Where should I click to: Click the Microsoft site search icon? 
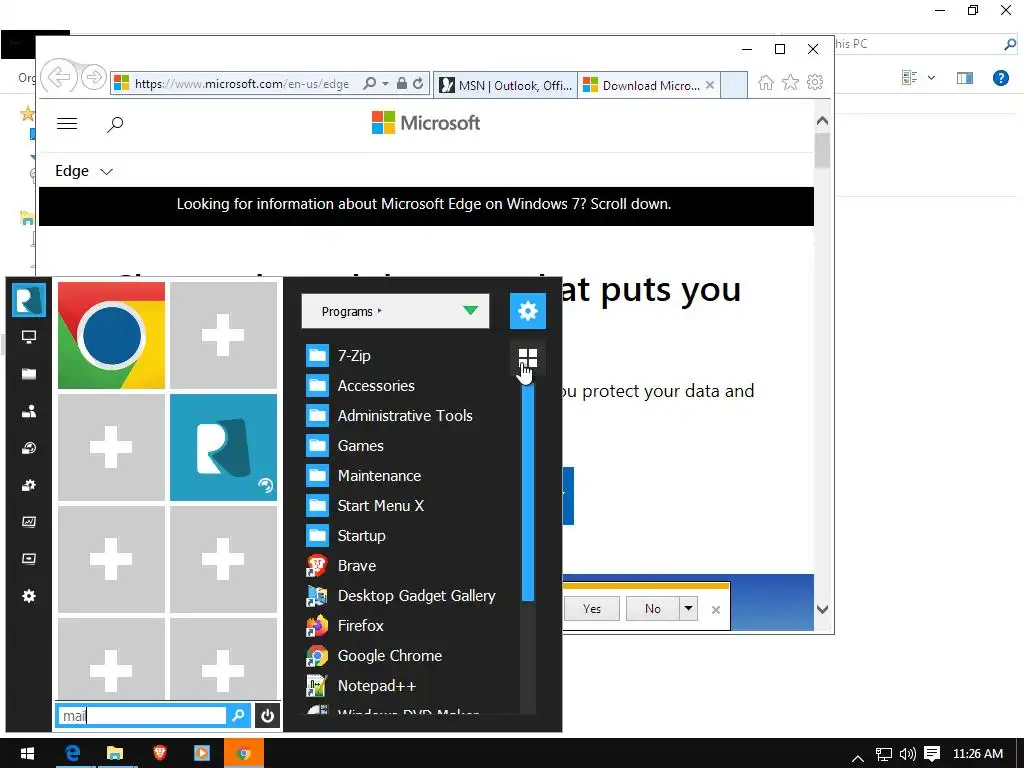click(x=115, y=124)
